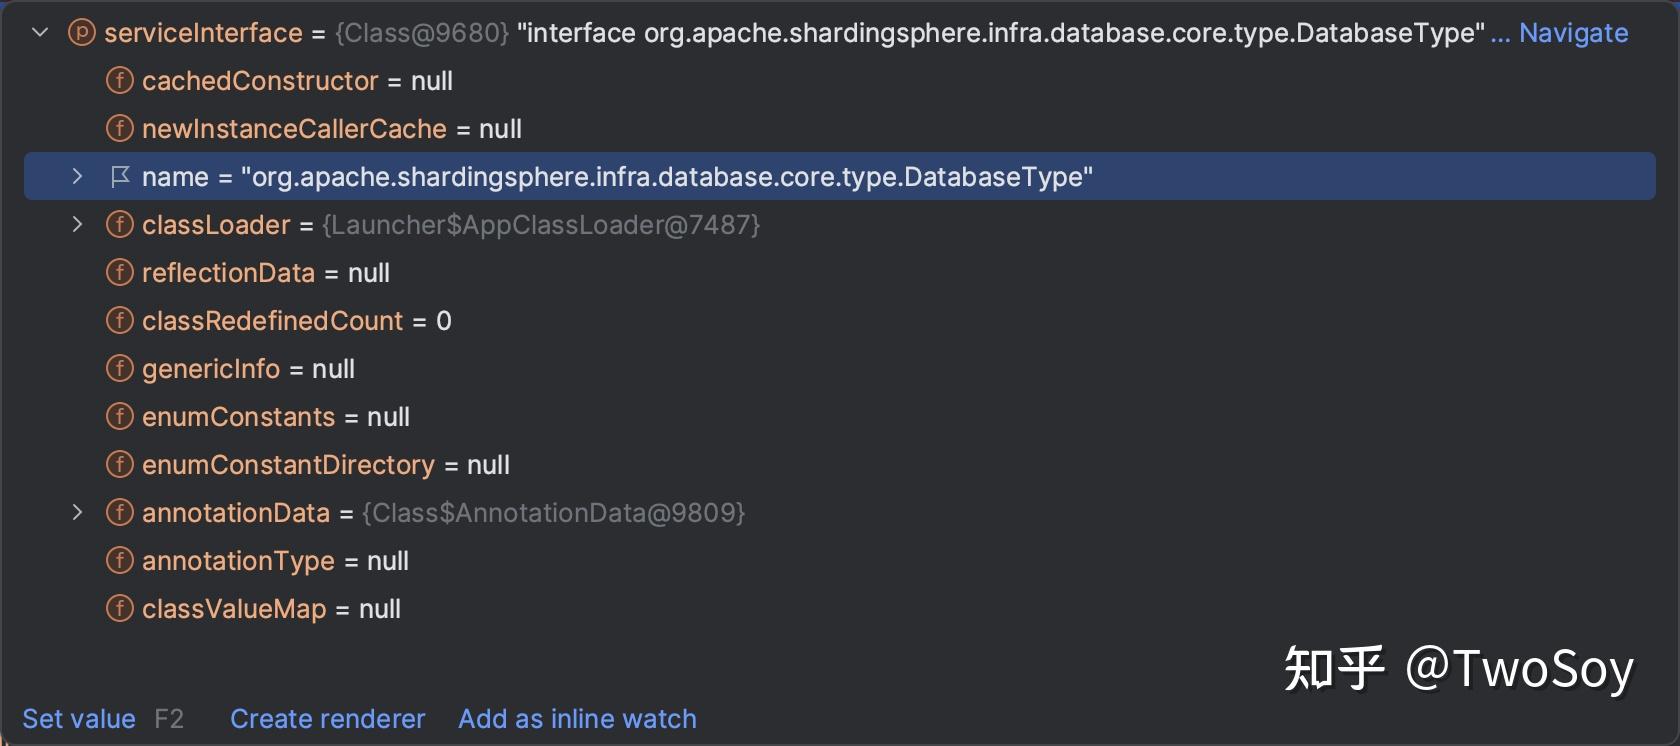The image size is (1680, 746).
Task: Expand the annotationData node
Action: pos(78,512)
